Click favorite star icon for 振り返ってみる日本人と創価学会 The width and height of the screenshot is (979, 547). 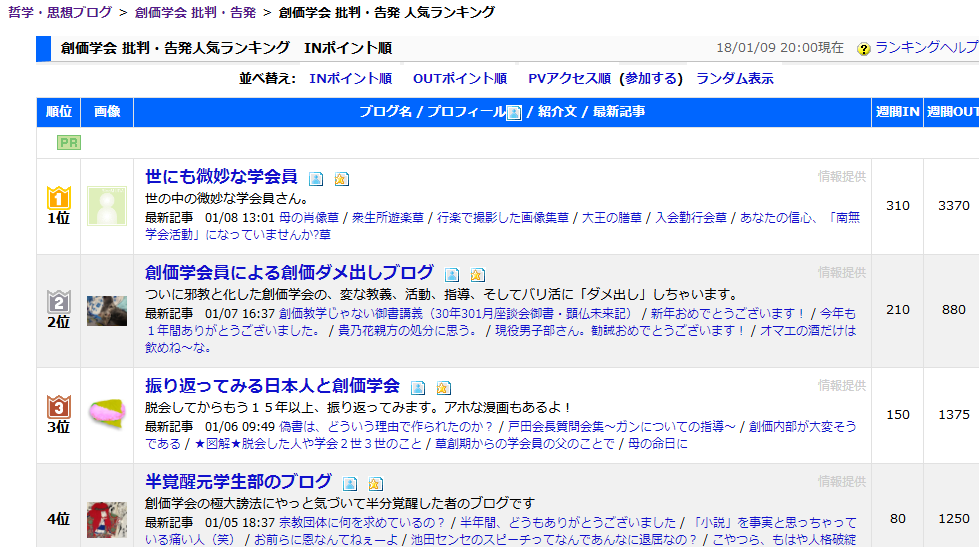click(443, 388)
